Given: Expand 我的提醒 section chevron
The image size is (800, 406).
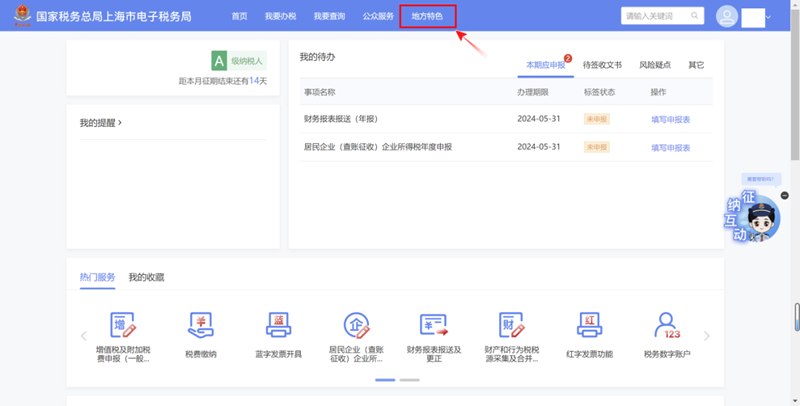Looking at the screenshot, I should point(120,123).
